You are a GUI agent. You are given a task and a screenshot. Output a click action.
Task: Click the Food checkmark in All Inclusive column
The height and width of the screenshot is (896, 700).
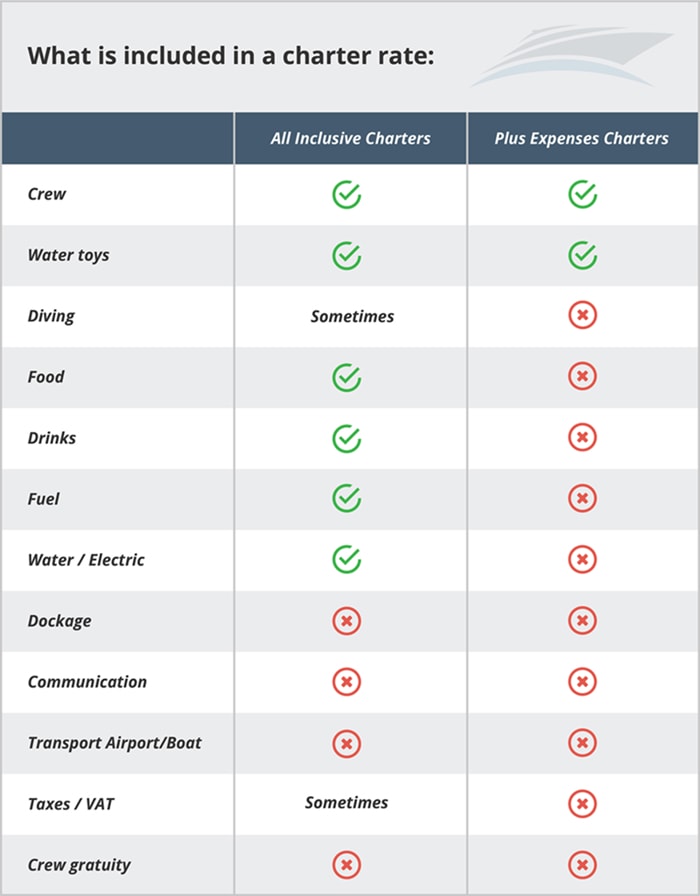(x=346, y=377)
